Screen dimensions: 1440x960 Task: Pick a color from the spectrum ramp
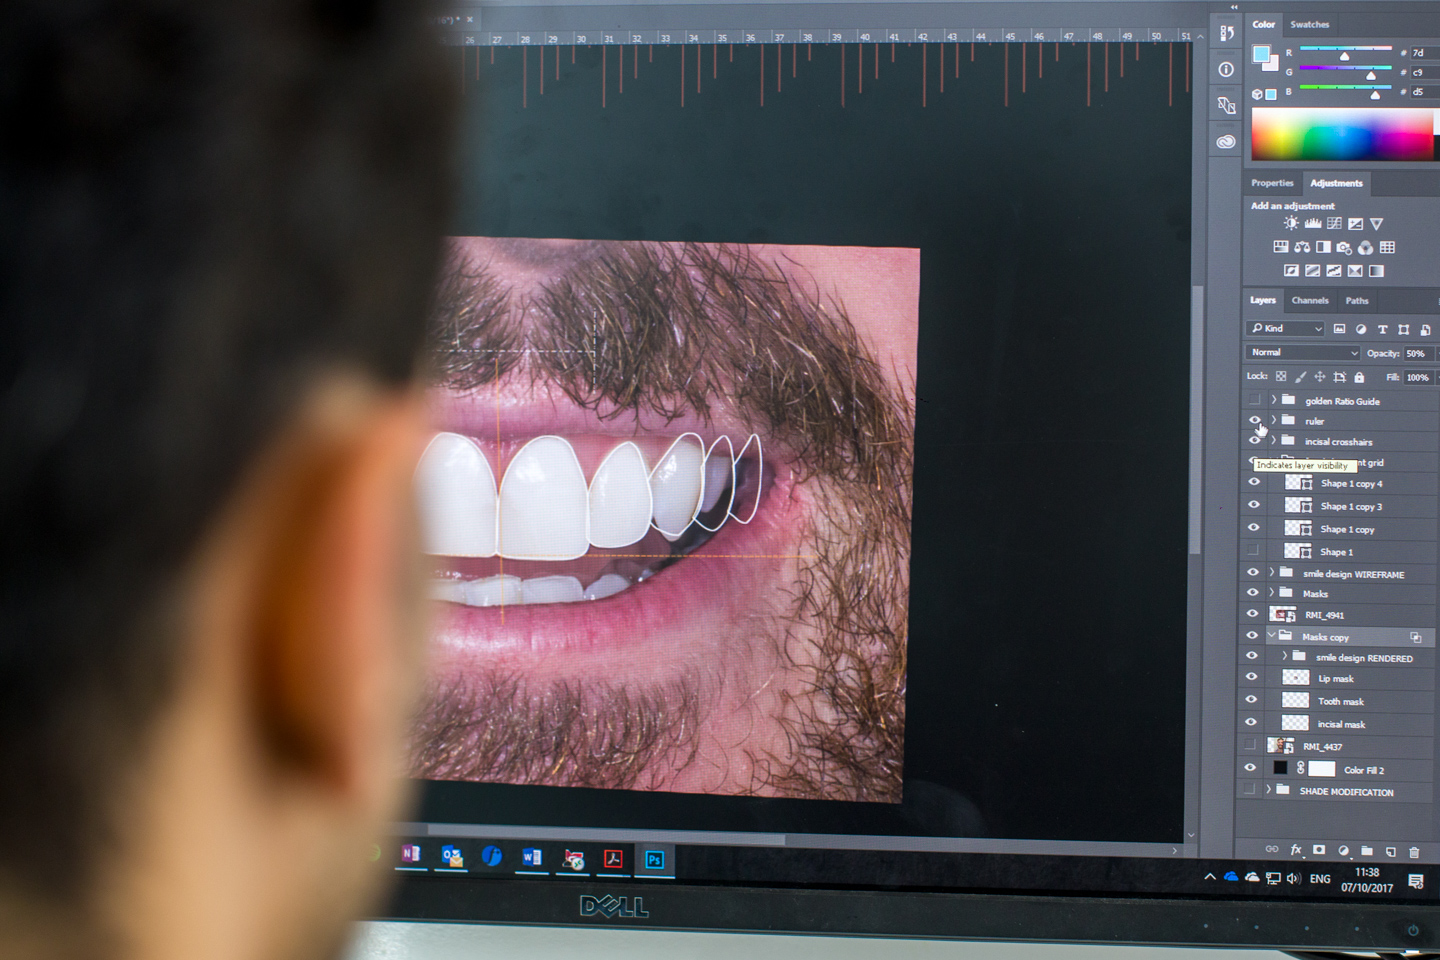[x=1343, y=135]
